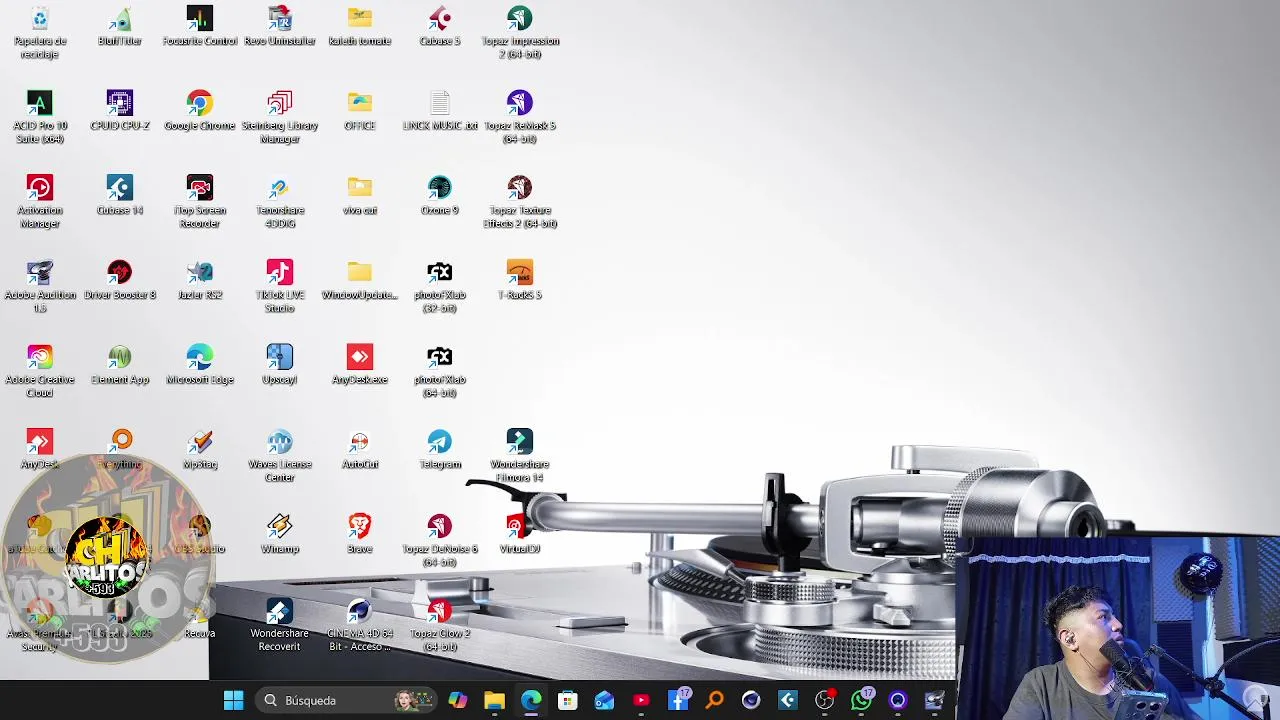Image resolution: width=1280 pixels, height=720 pixels.
Task: Open Microsoft Store from the taskbar
Action: pos(567,700)
